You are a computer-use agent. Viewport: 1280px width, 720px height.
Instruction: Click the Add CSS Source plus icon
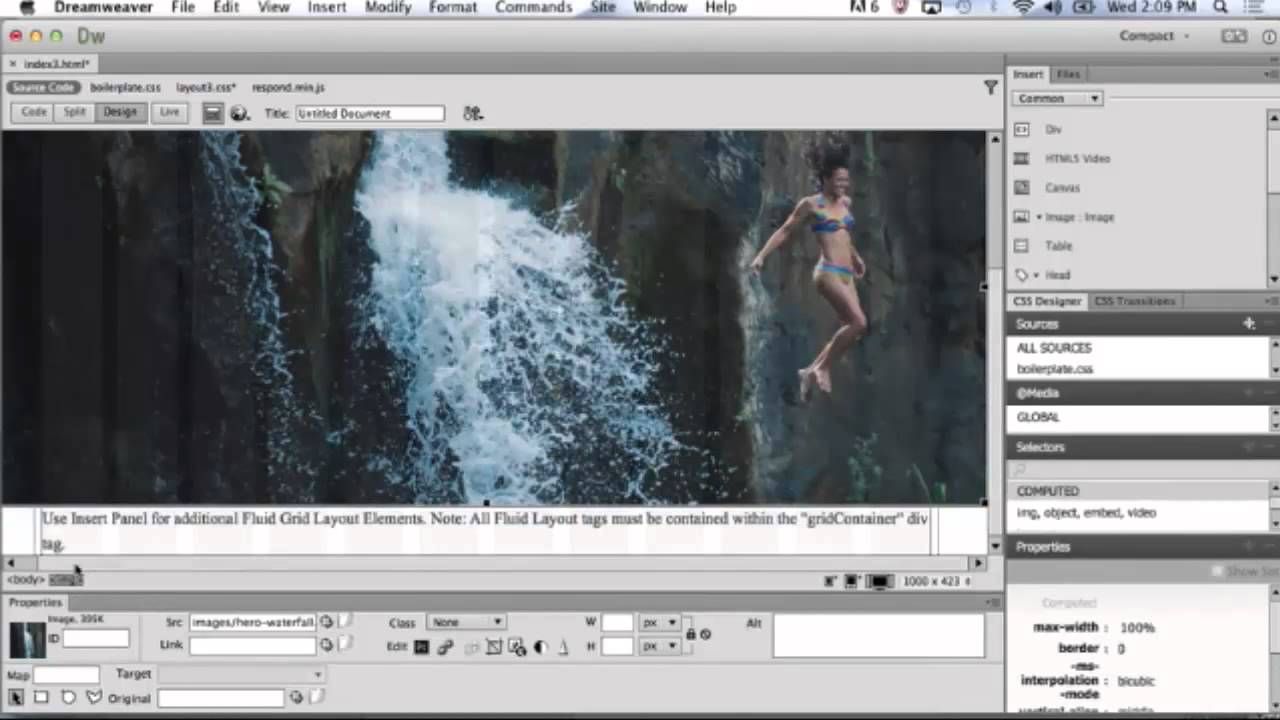click(1249, 324)
